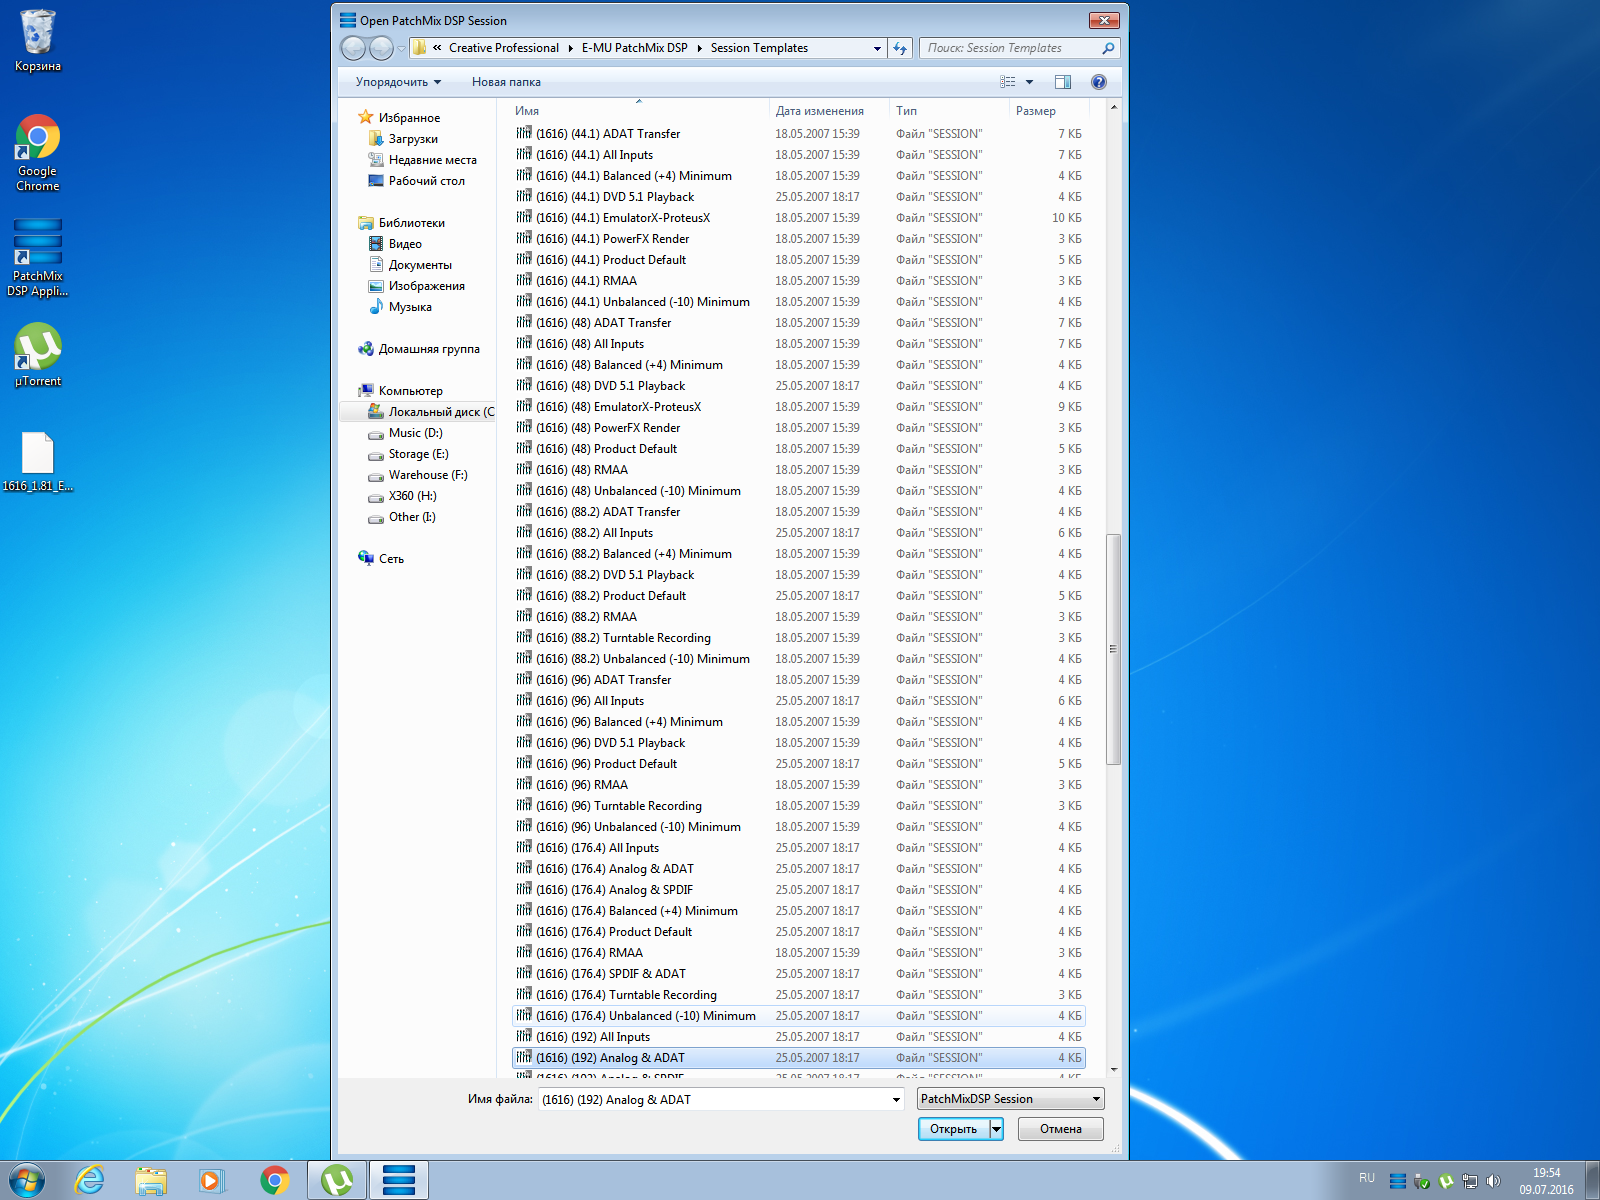Open Chrome from the taskbar

pos(275,1181)
